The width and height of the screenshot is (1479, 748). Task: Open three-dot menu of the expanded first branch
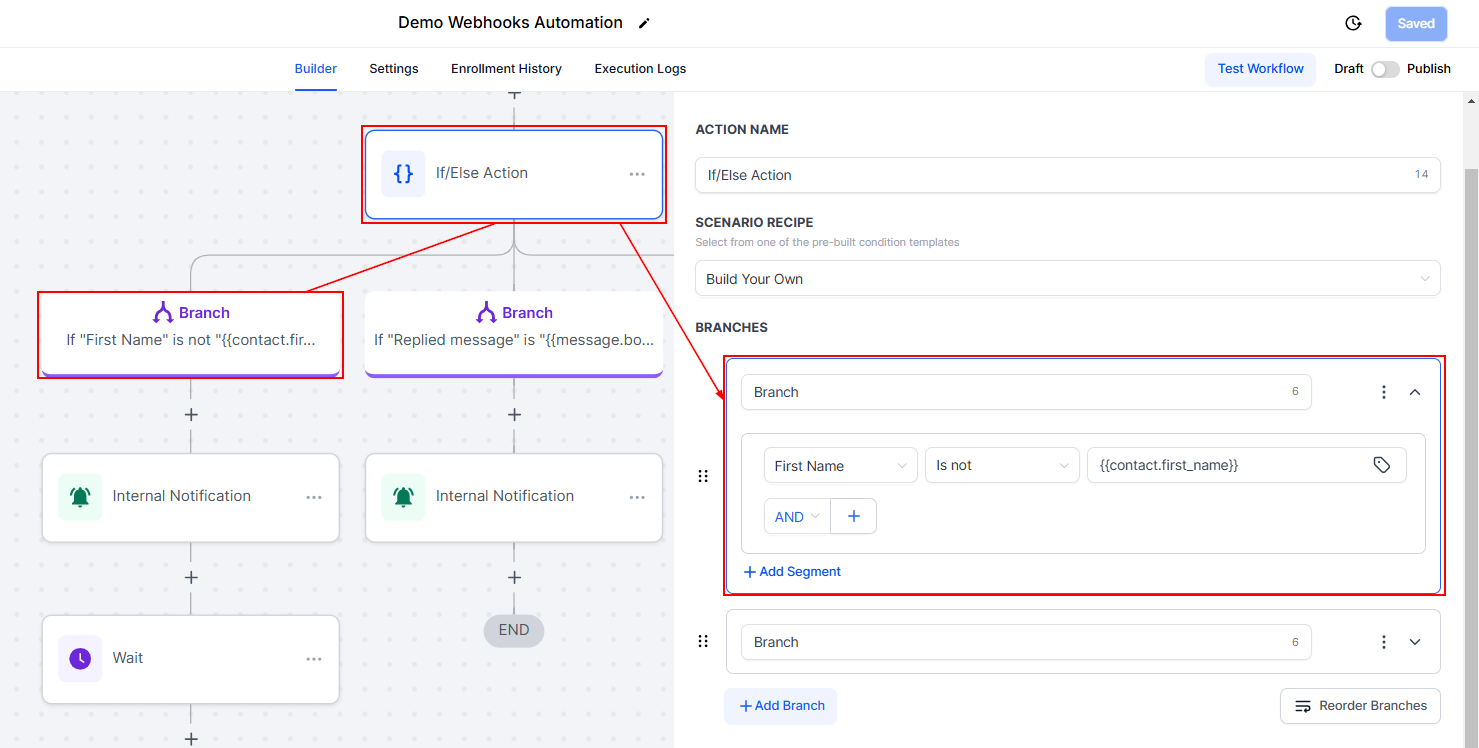(1384, 392)
